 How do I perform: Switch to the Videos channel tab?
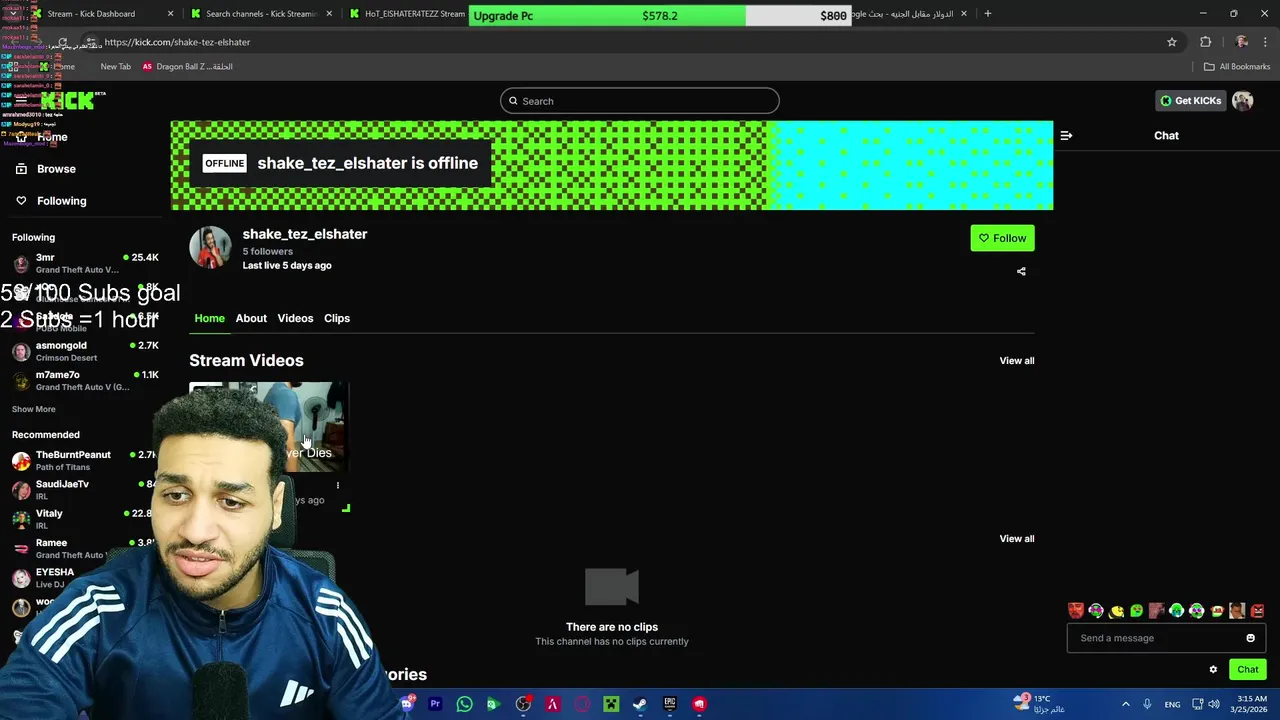[295, 318]
